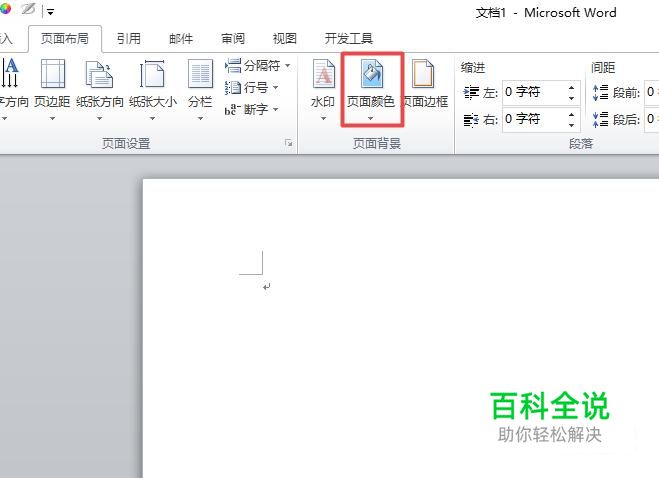Image resolution: width=659 pixels, height=478 pixels.
Task: Switch to the 开发工具 tab
Action: tap(348, 39)
